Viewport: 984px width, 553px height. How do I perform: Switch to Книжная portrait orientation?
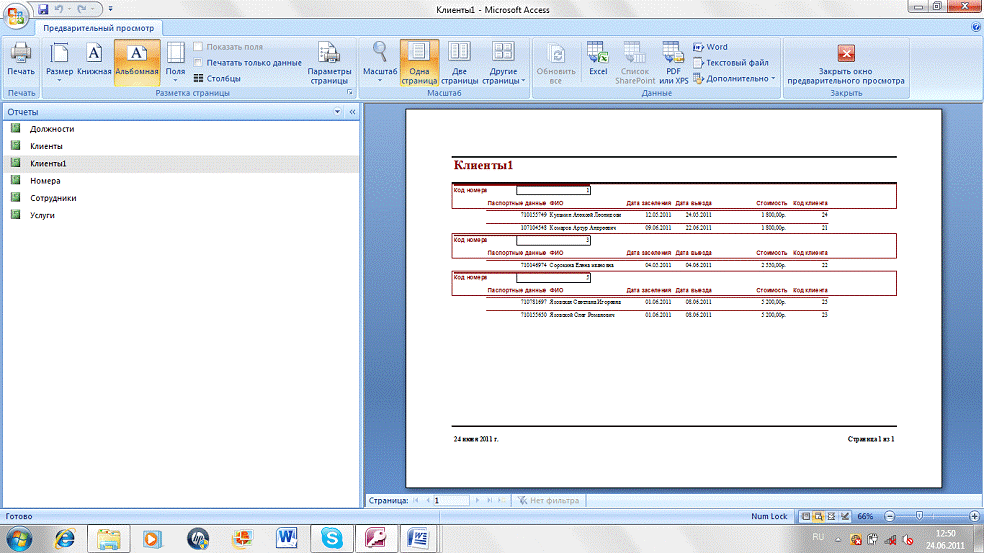point(94,62)
